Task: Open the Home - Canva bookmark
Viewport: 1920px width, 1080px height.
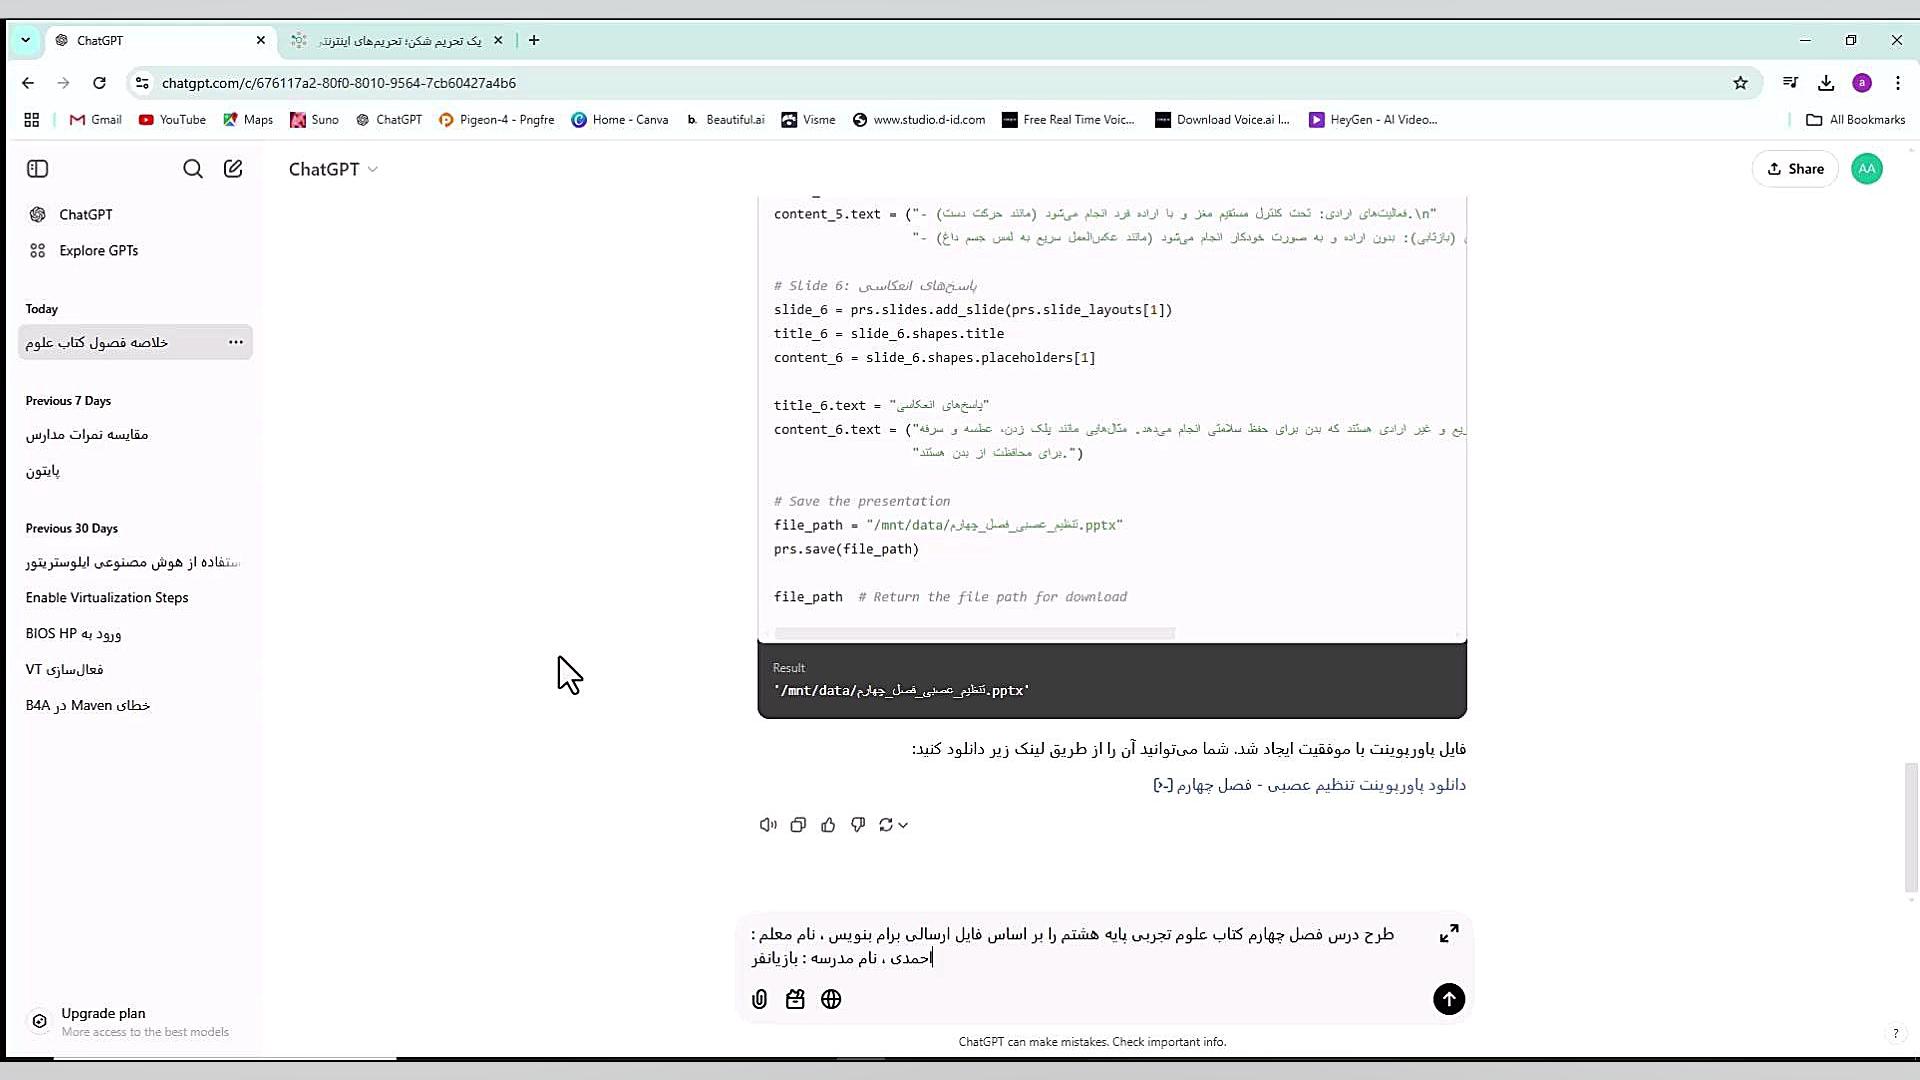Action: [x=620, y=120]
